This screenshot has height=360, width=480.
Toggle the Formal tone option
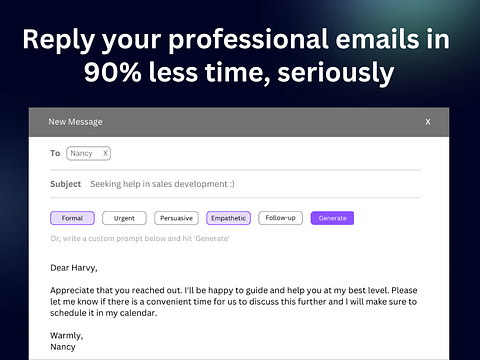pos(72,218)
